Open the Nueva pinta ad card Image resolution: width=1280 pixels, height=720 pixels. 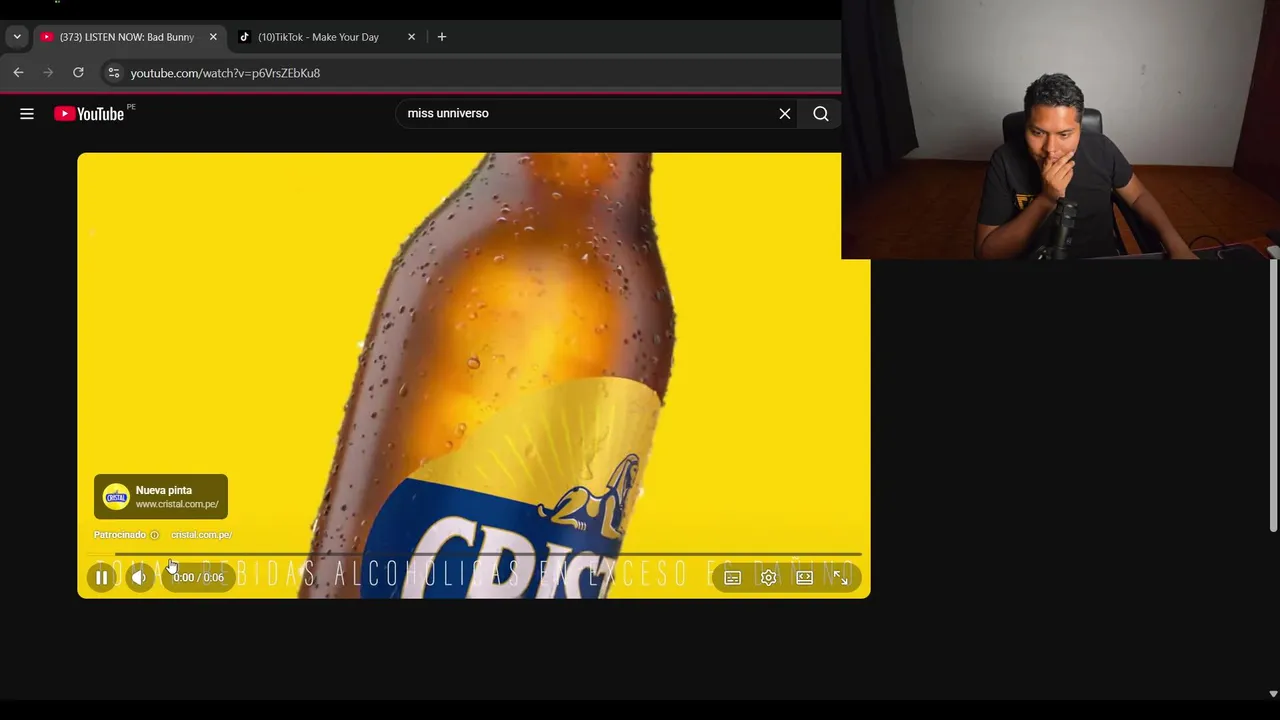(161, 497)
